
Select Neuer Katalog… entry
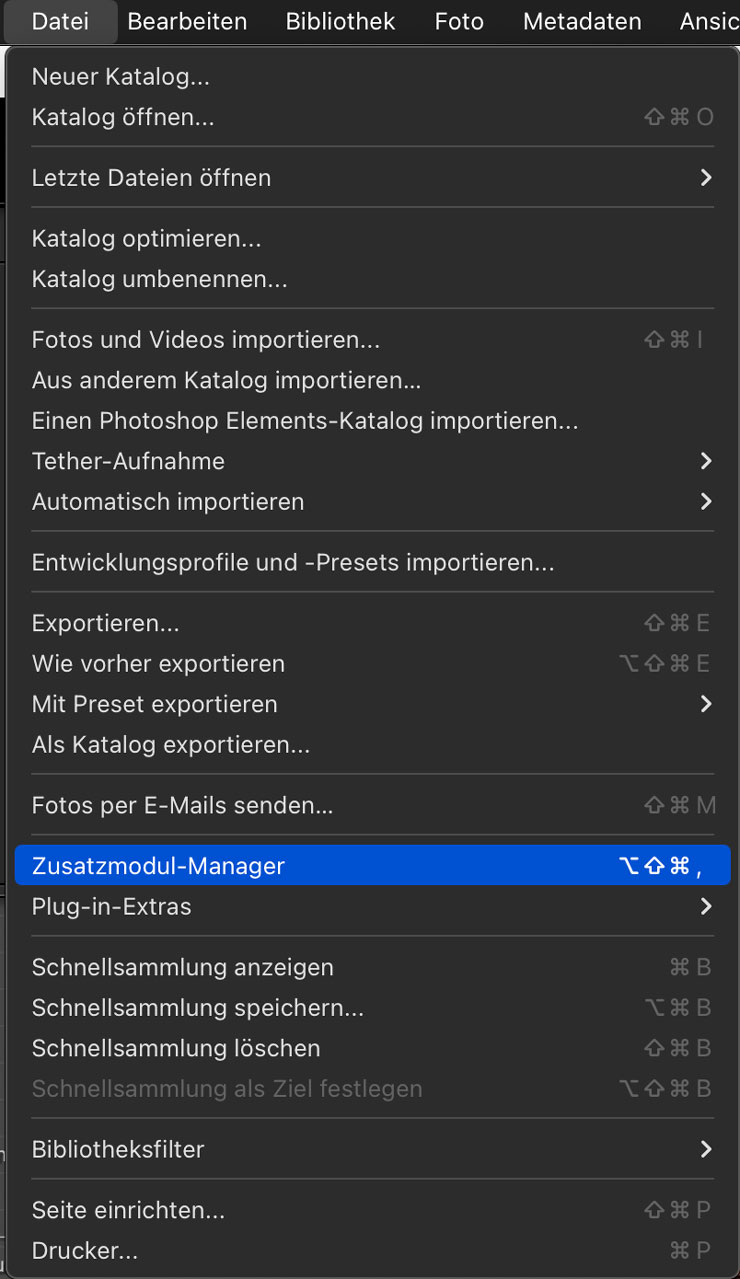[x=121, y=77]
